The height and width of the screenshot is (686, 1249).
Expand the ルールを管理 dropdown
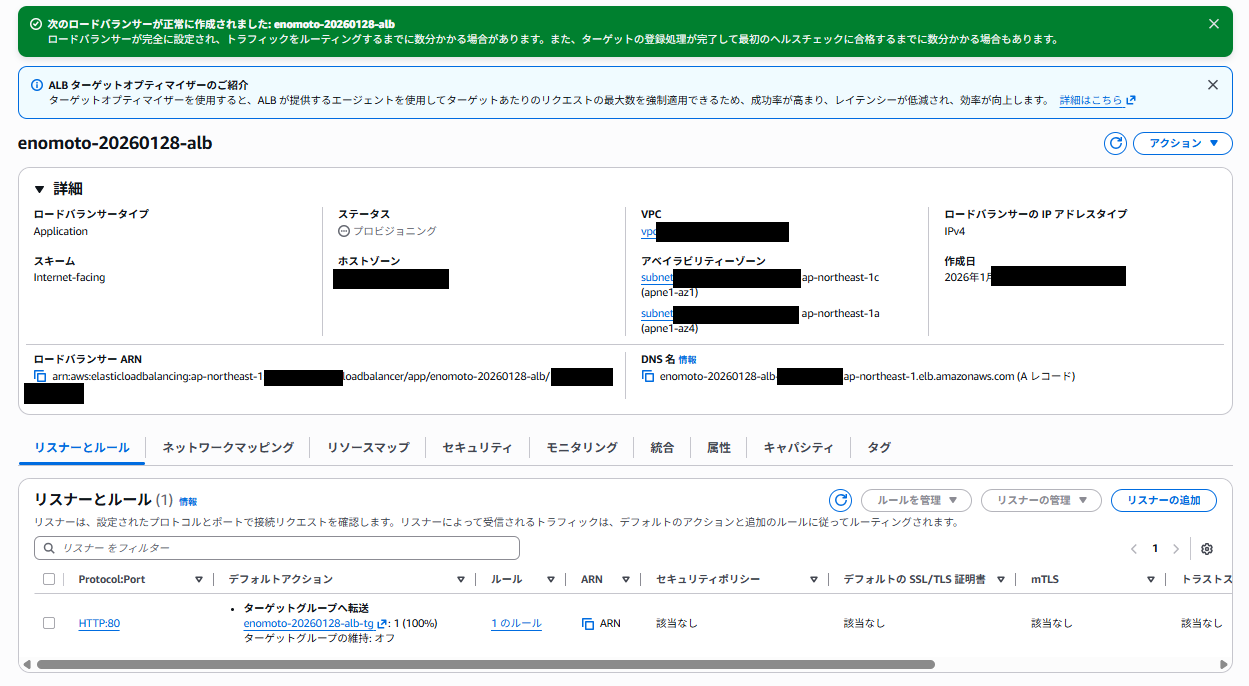(x=915, y=500)
